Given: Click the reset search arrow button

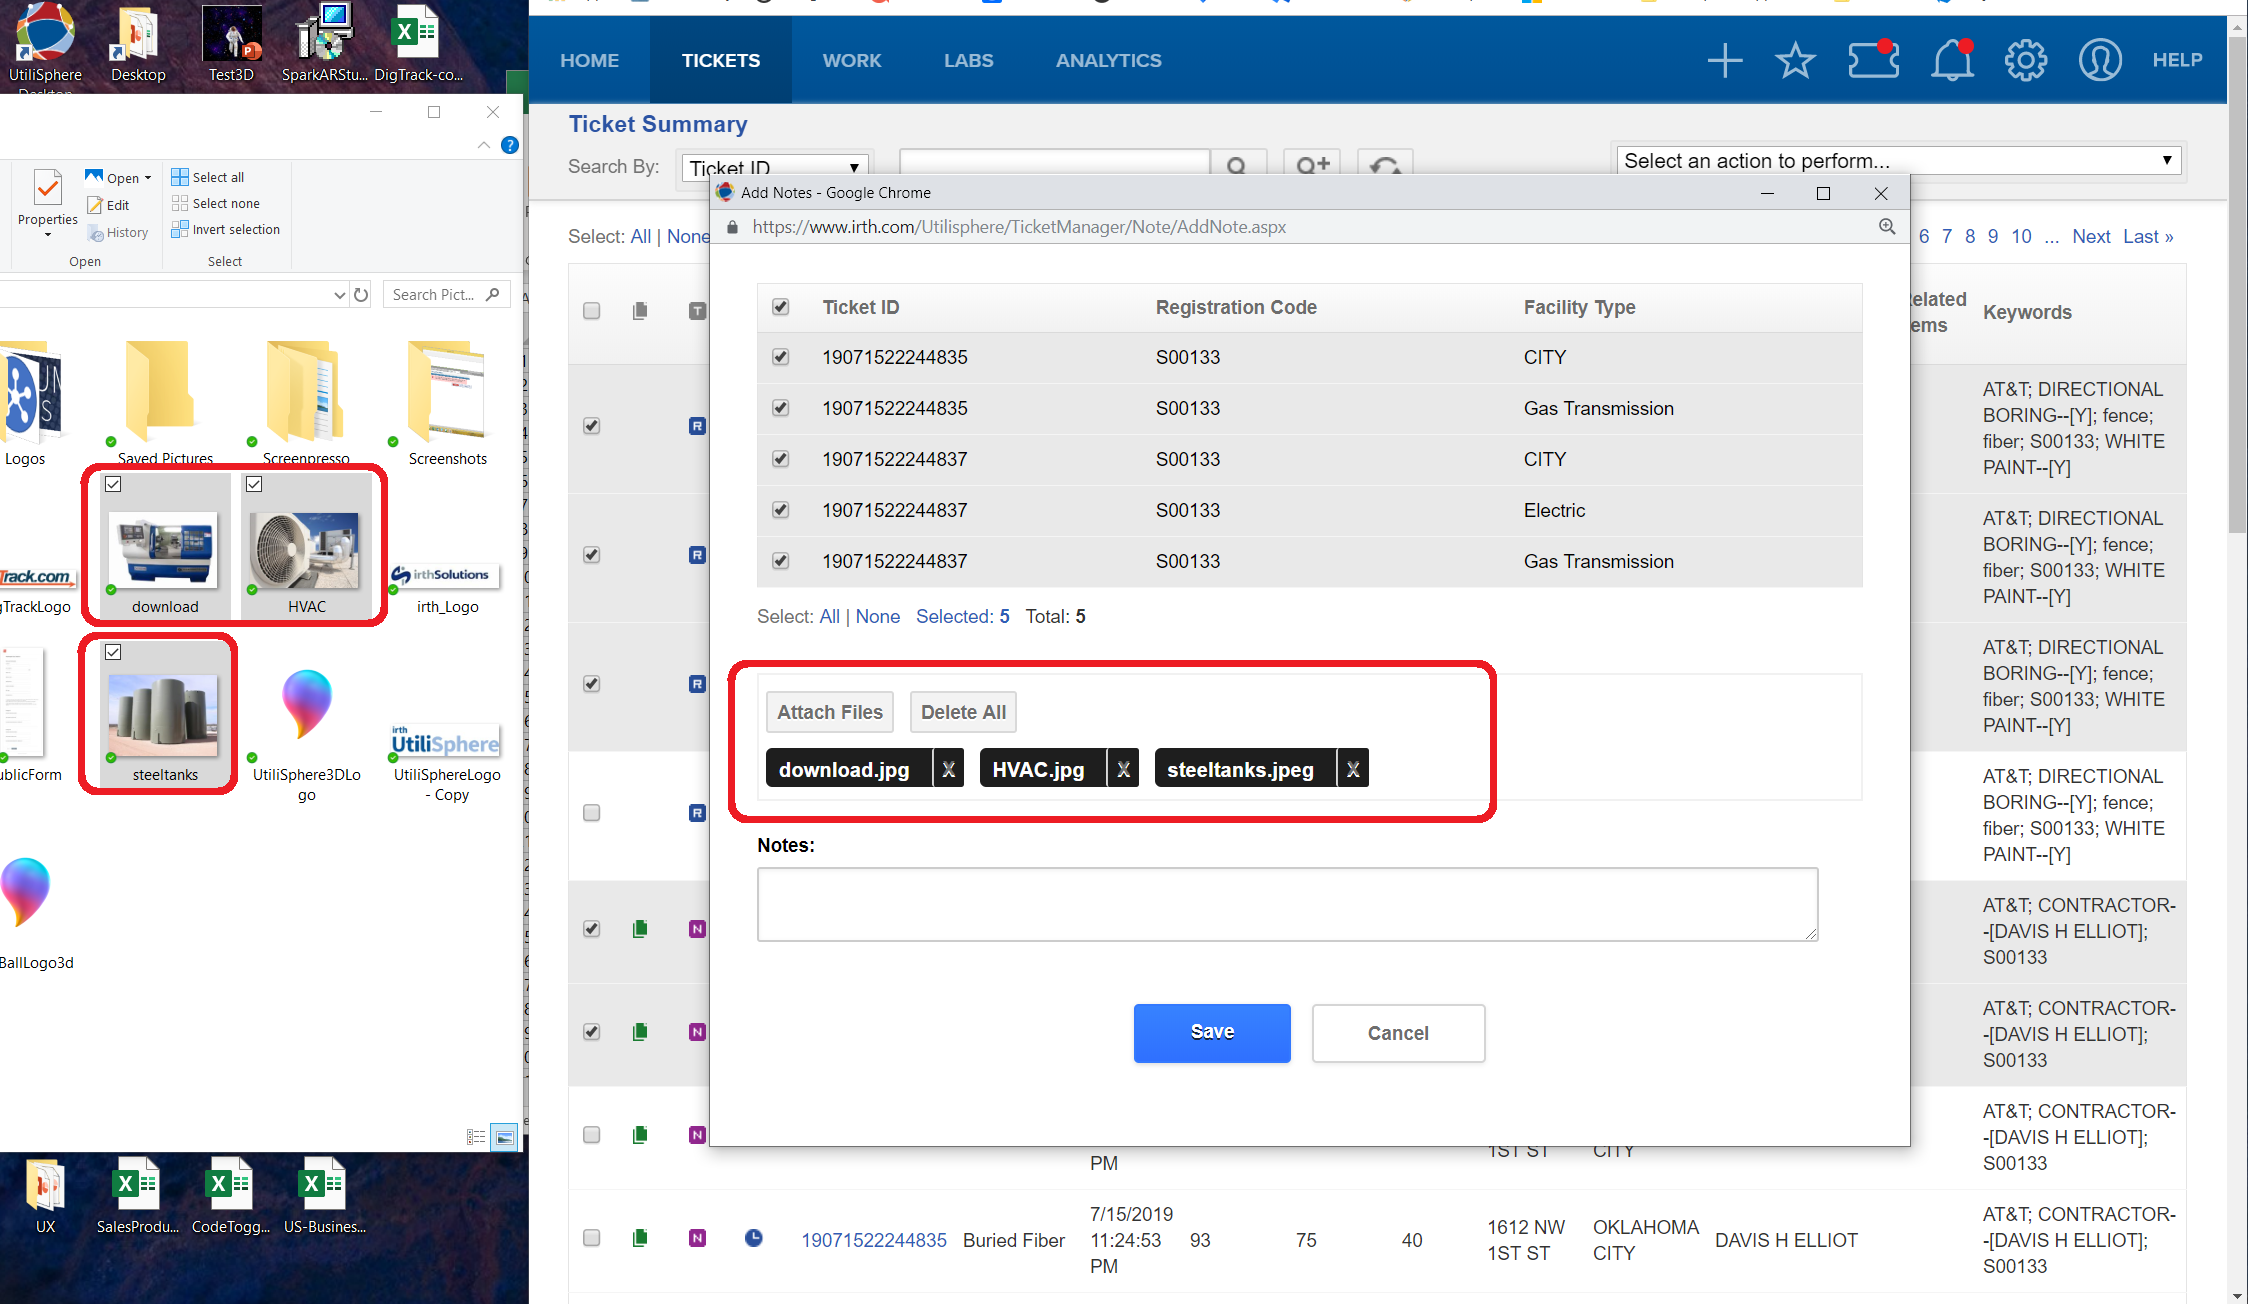Looking at the screenshot, I should point(1385,164).
